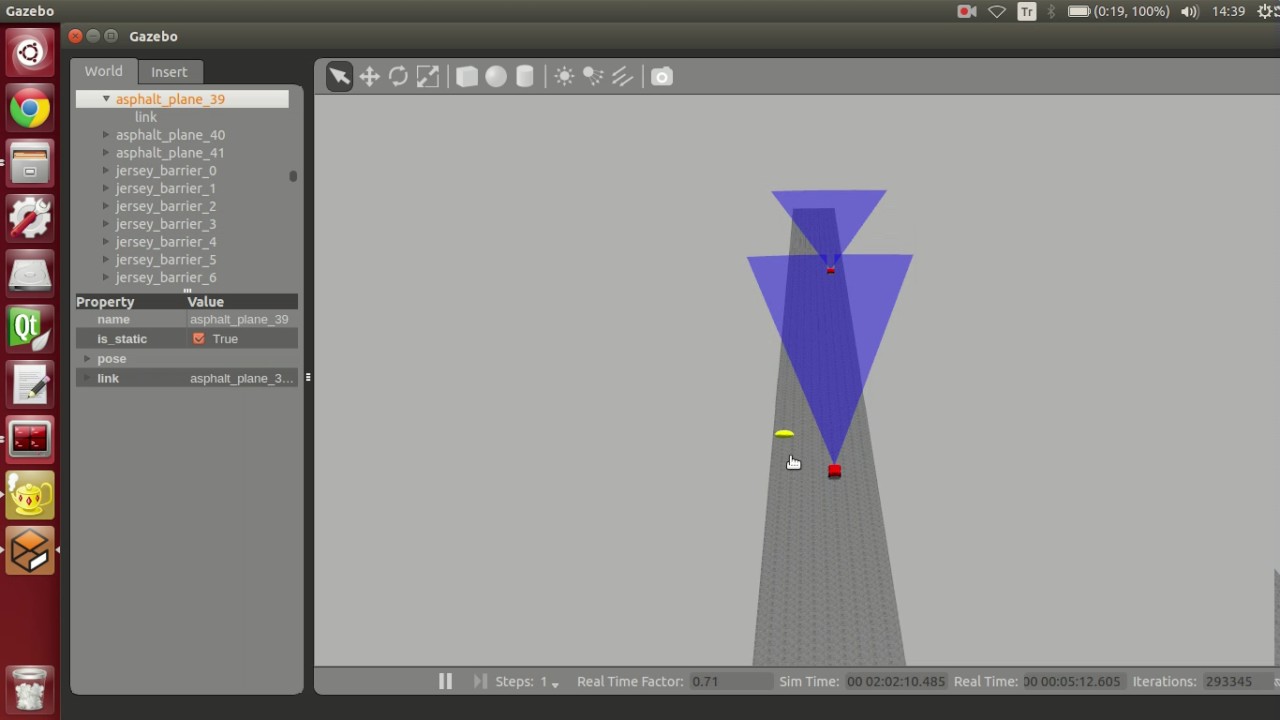Open the system volume indicator
Screen dimensions: 1280x720
[1189, 12]
